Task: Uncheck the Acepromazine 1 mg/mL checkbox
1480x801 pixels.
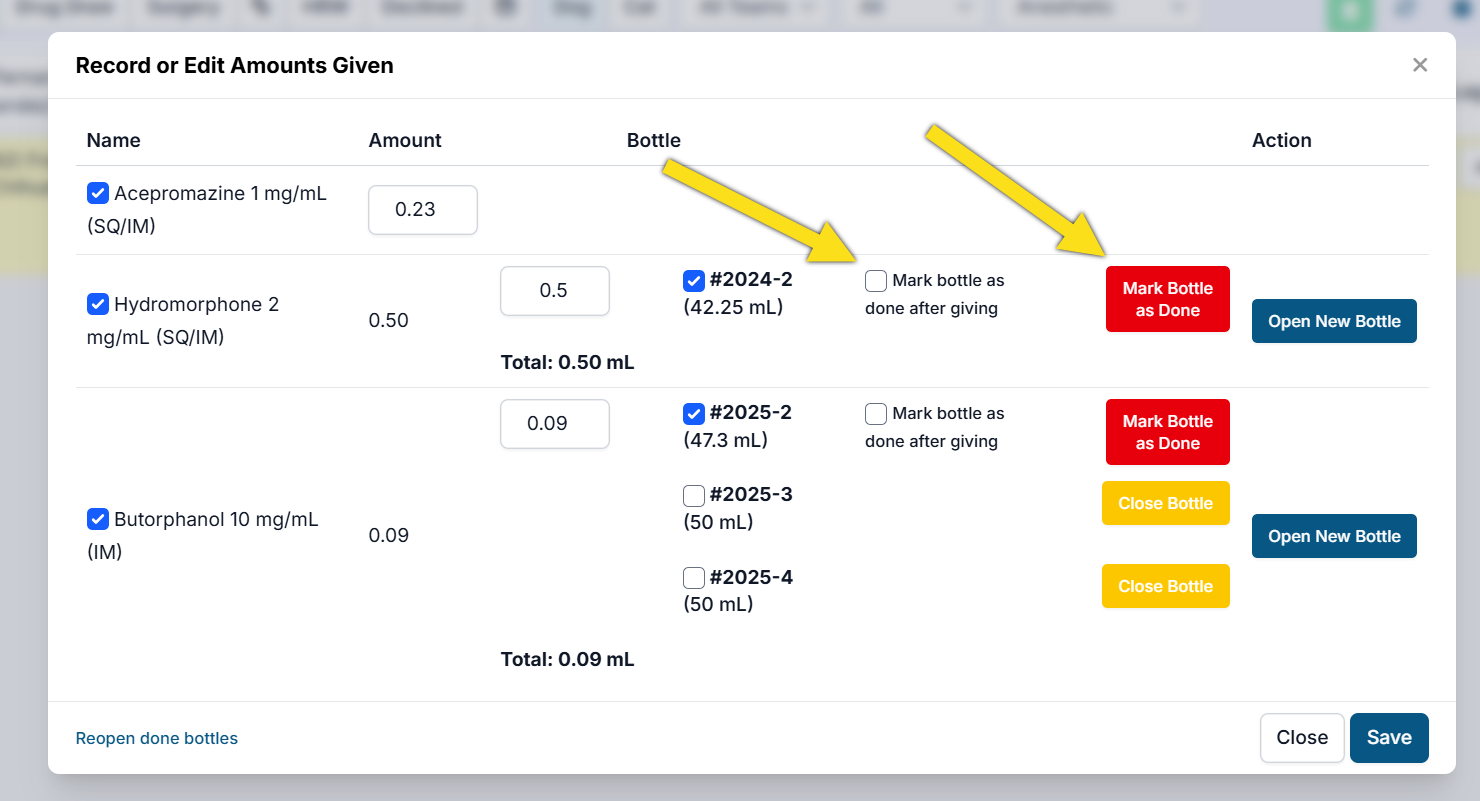Action: [98, 193]
